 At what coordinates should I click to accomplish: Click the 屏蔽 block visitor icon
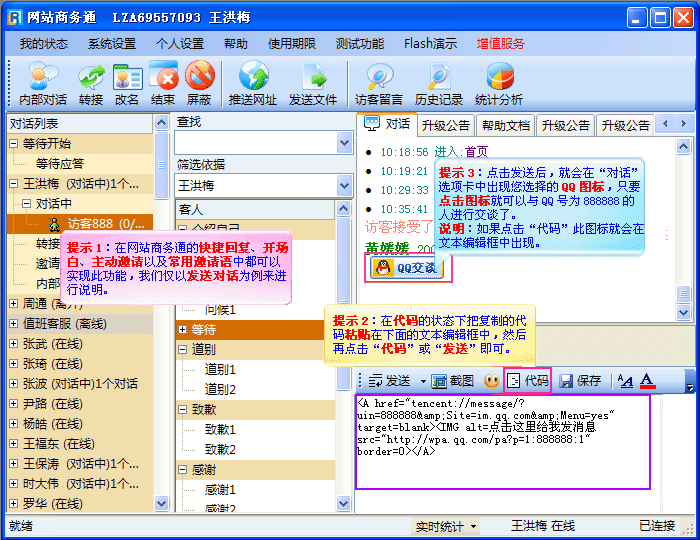199,83
